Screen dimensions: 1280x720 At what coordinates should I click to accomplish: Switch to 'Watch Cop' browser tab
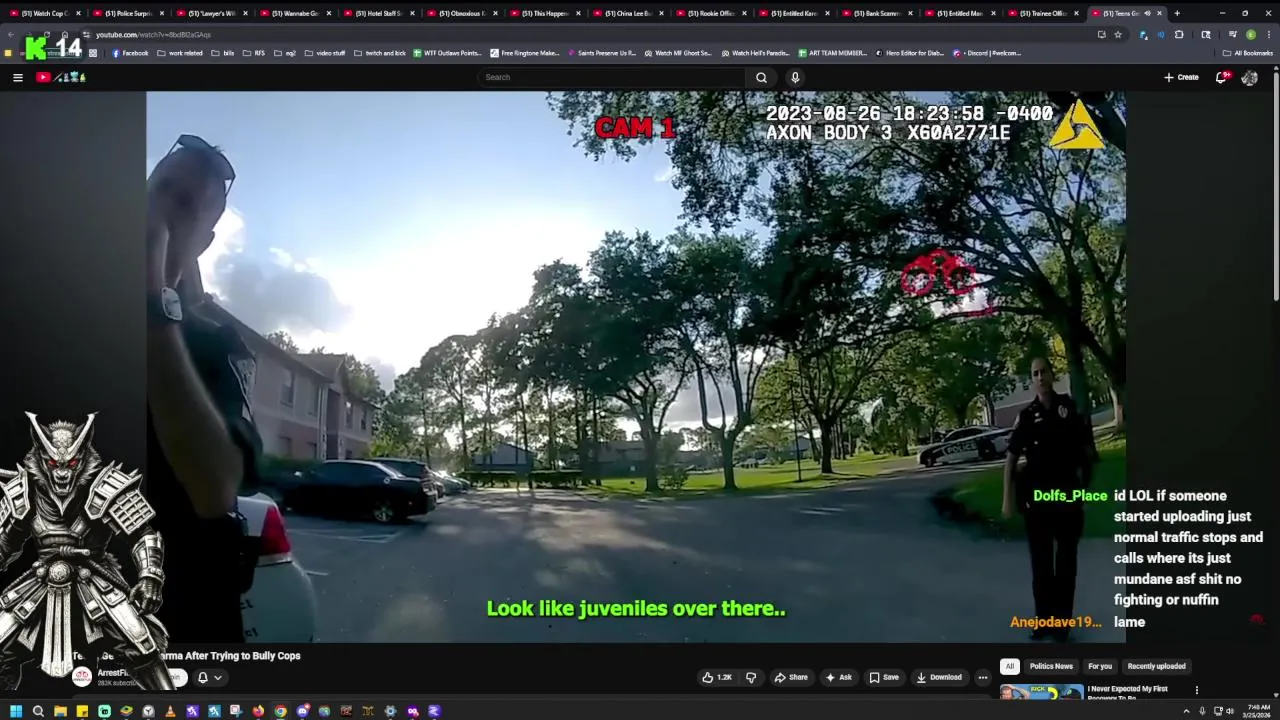tap(43, 13)
